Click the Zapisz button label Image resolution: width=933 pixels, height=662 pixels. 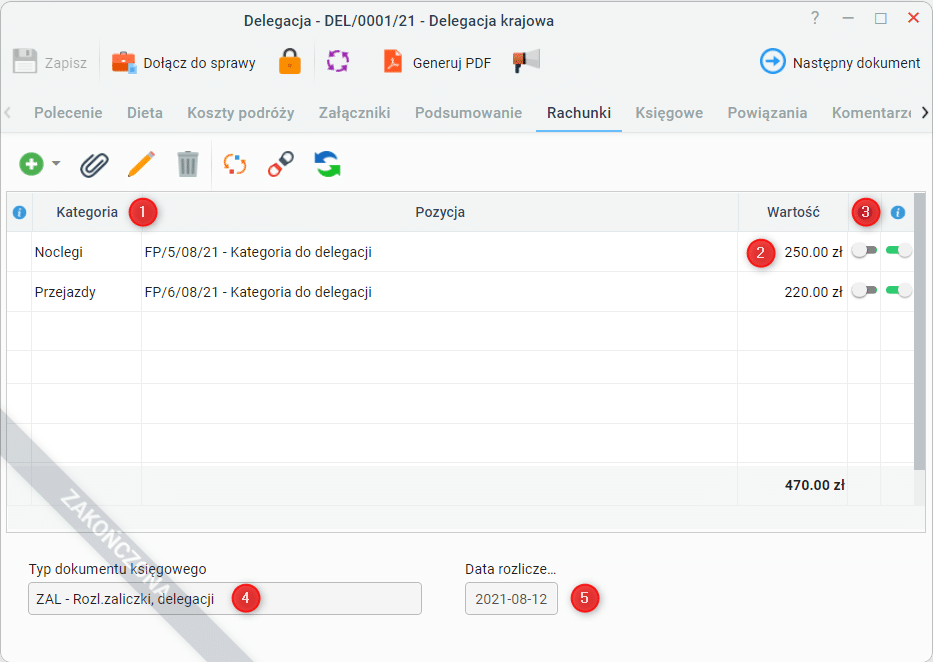coord(66,63)
